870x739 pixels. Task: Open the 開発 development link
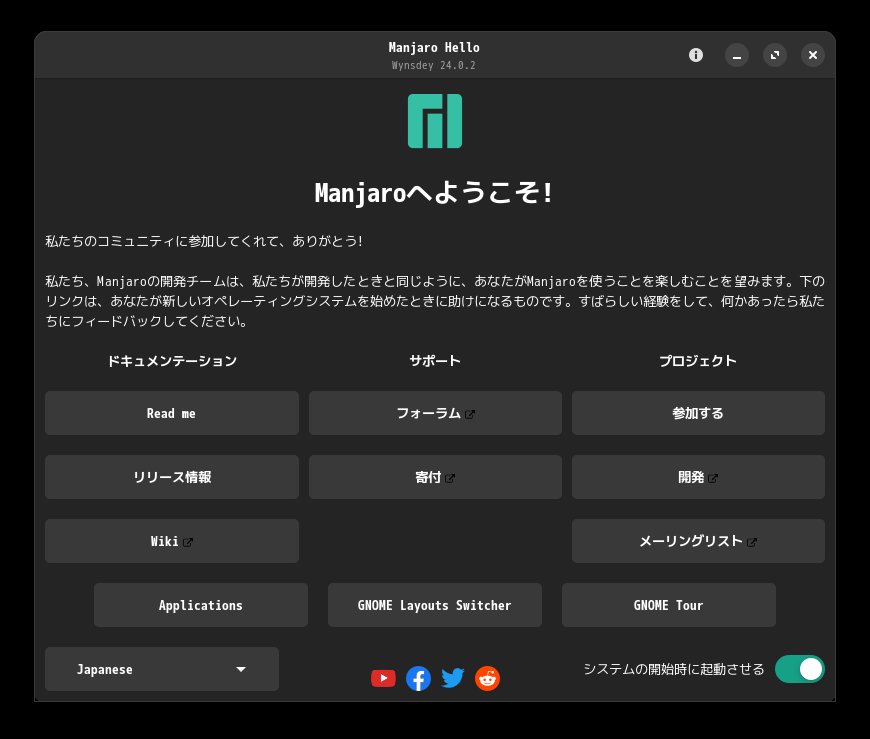coord(699,477)
